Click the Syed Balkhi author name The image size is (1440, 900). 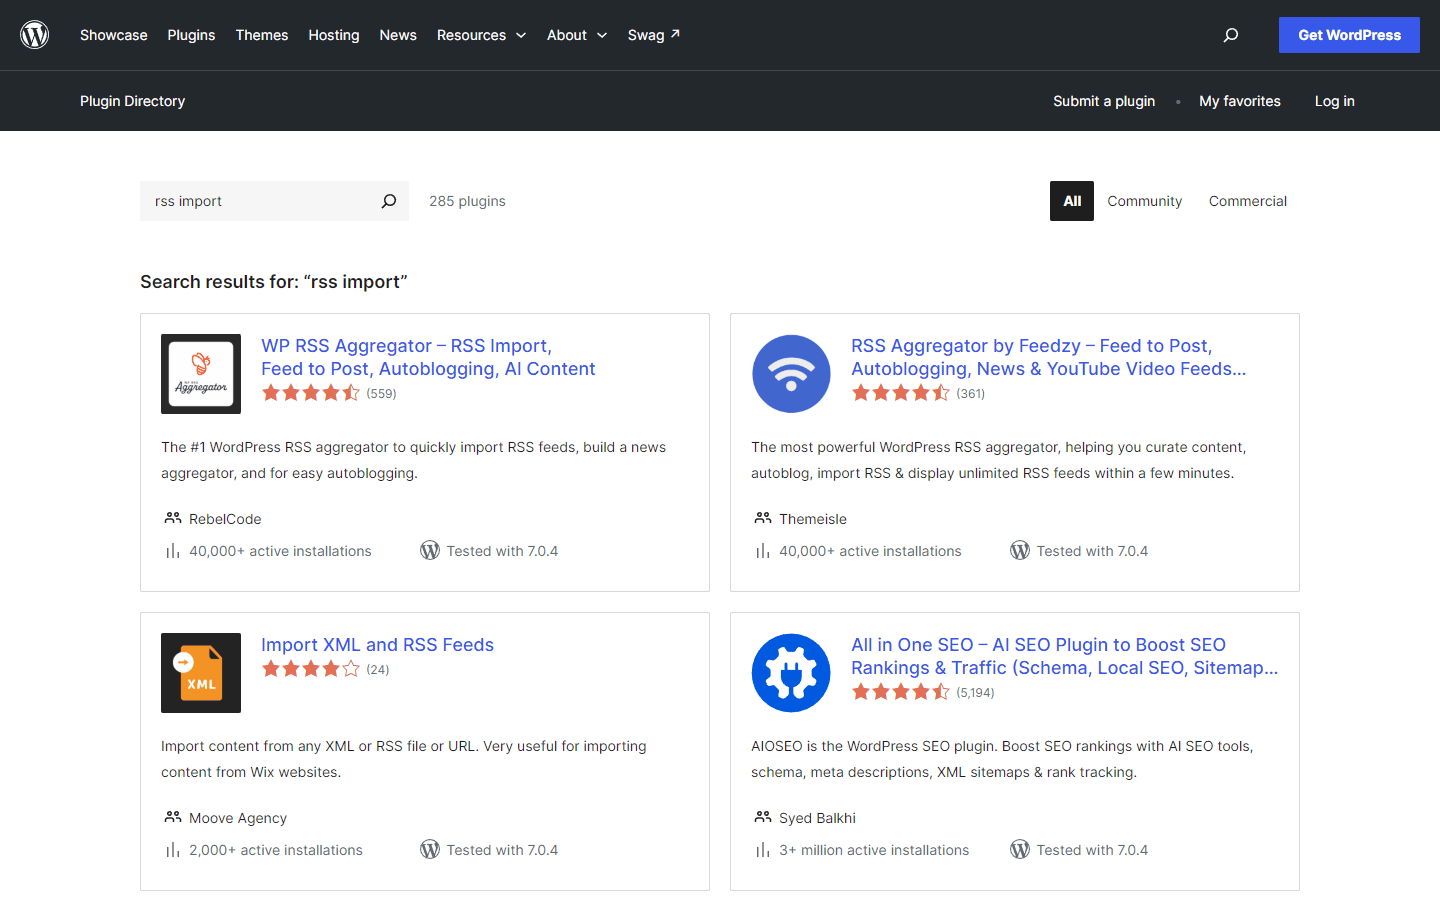[817, 818]
